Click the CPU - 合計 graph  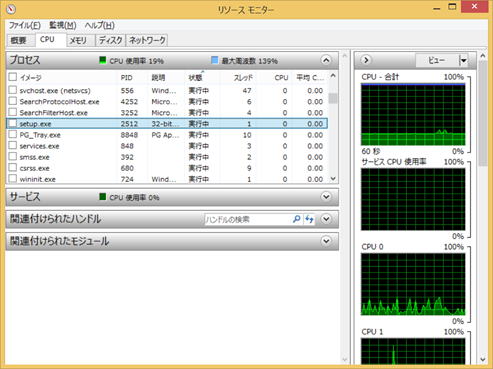413,114
